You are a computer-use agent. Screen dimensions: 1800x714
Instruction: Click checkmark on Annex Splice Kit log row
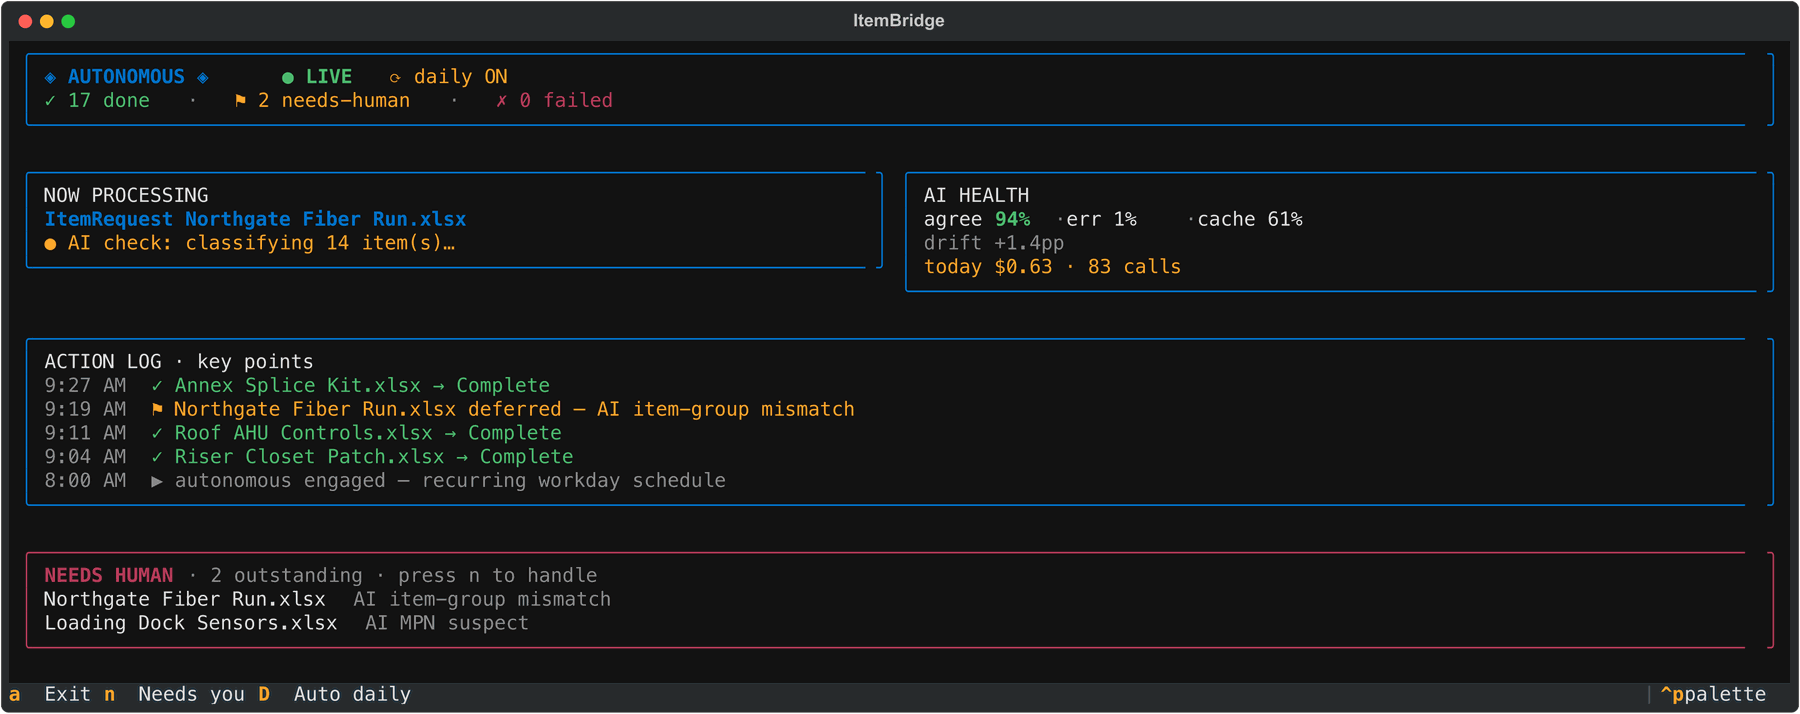point(157,386)
